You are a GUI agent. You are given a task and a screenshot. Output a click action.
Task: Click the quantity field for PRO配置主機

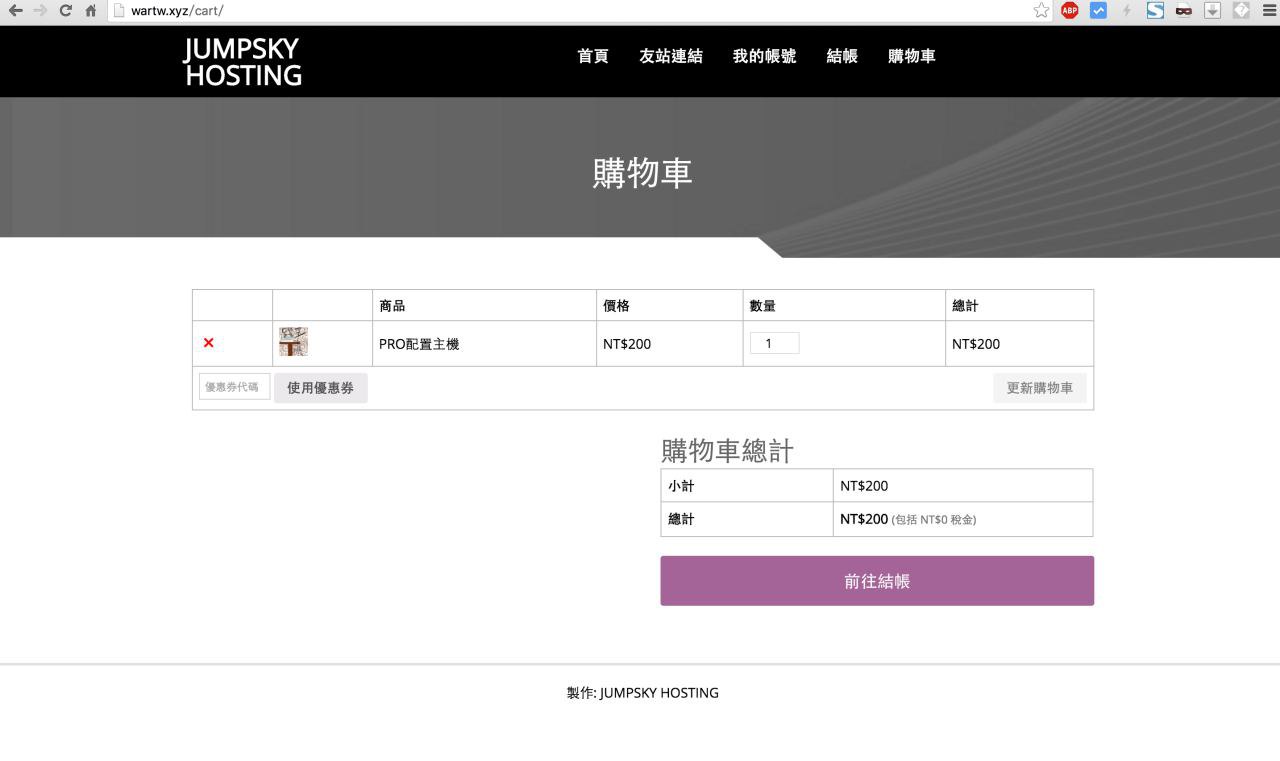click(774, 344)
